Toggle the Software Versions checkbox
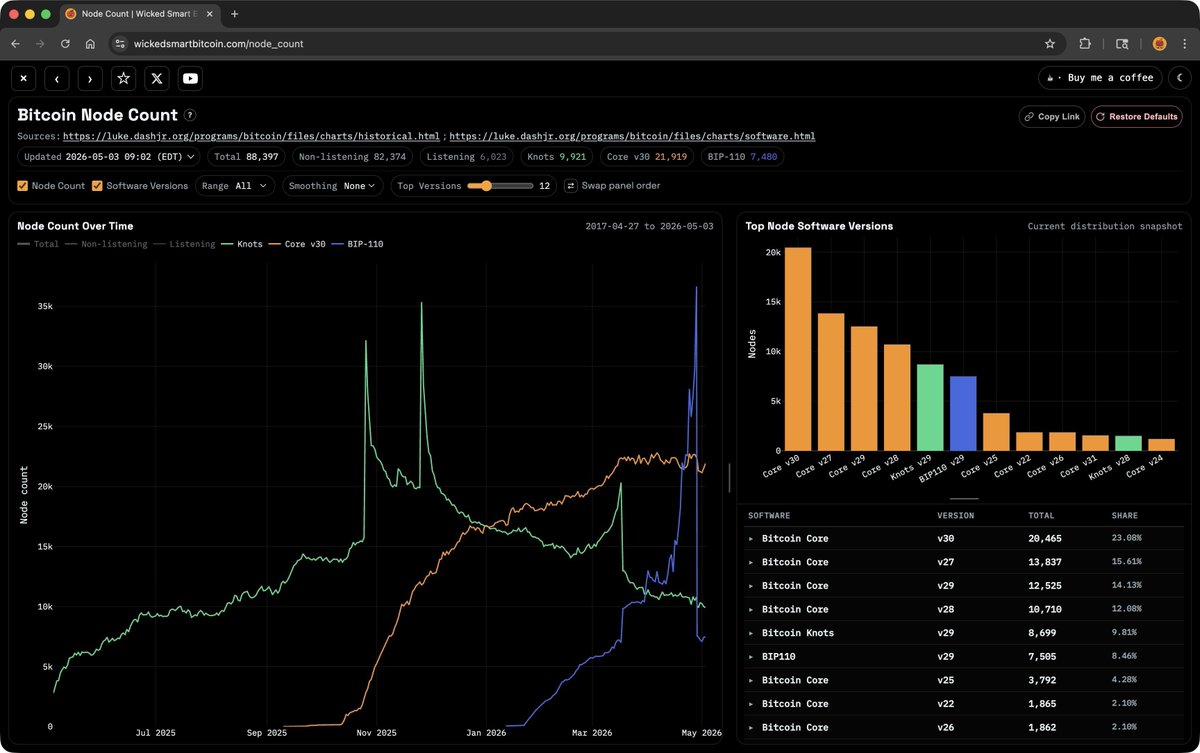The image size is (1200, 753). [97, 186]
